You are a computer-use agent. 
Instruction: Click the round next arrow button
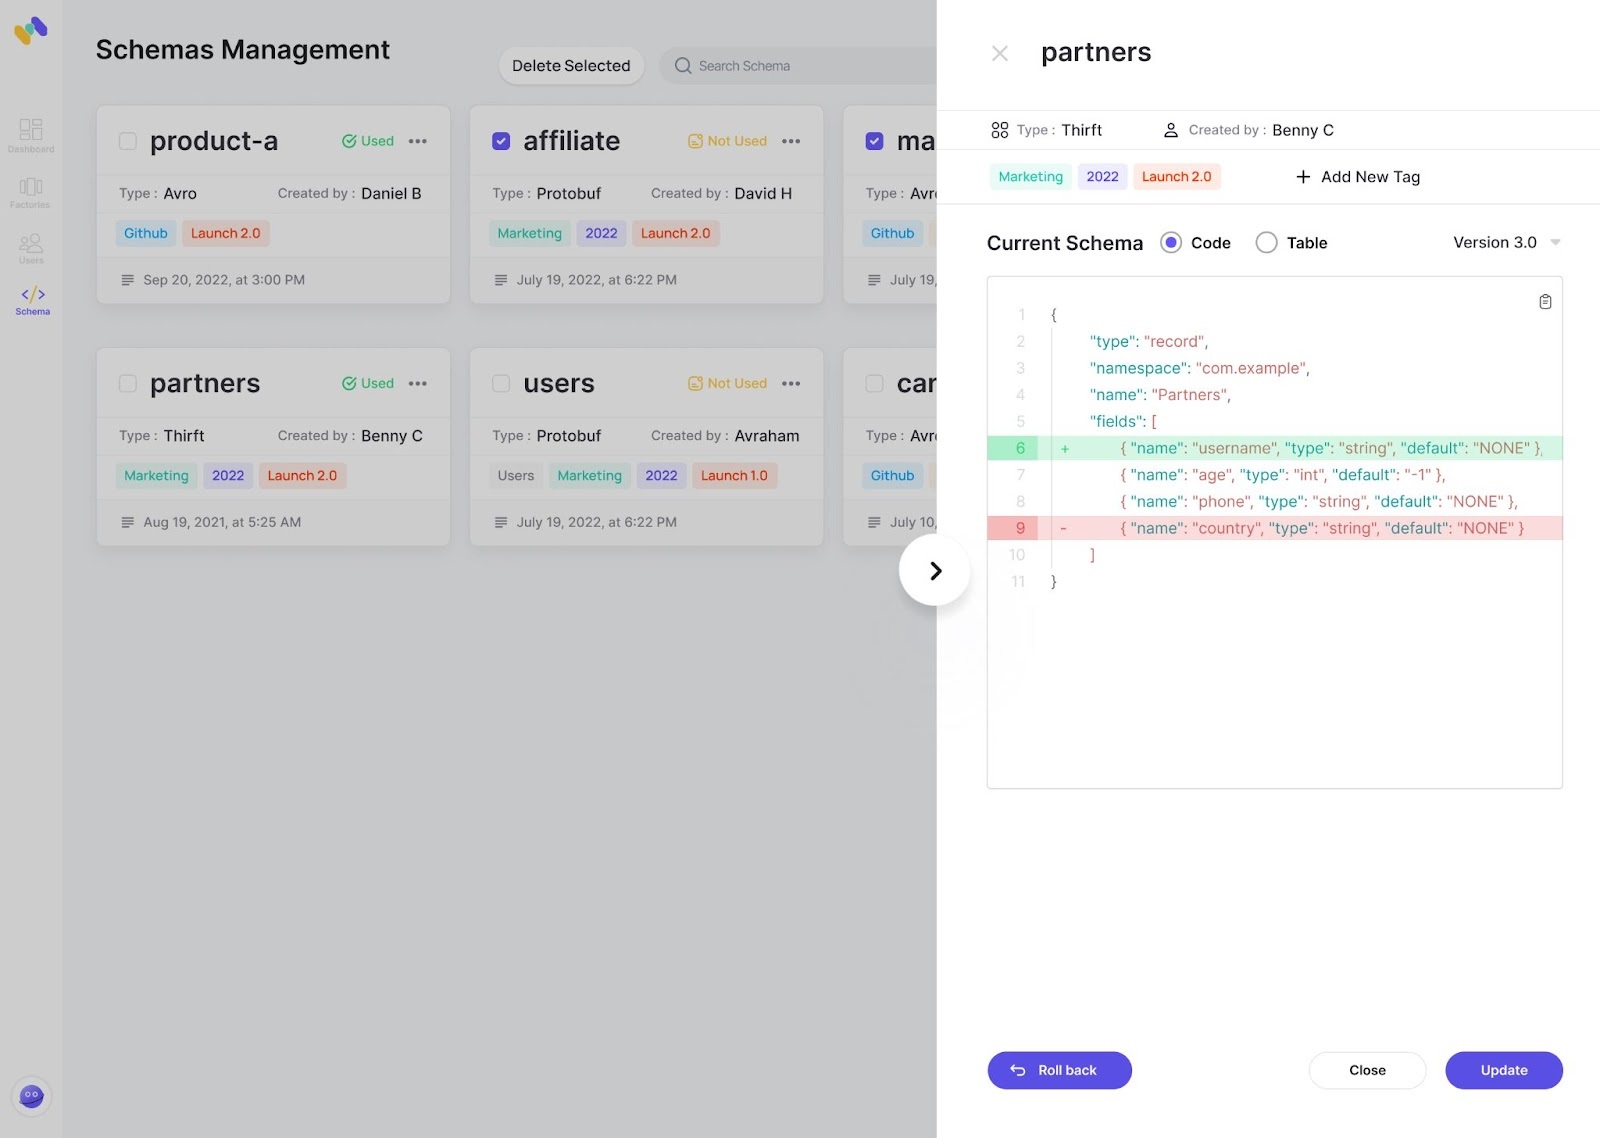pyautogui.click(x=934, y=571)
